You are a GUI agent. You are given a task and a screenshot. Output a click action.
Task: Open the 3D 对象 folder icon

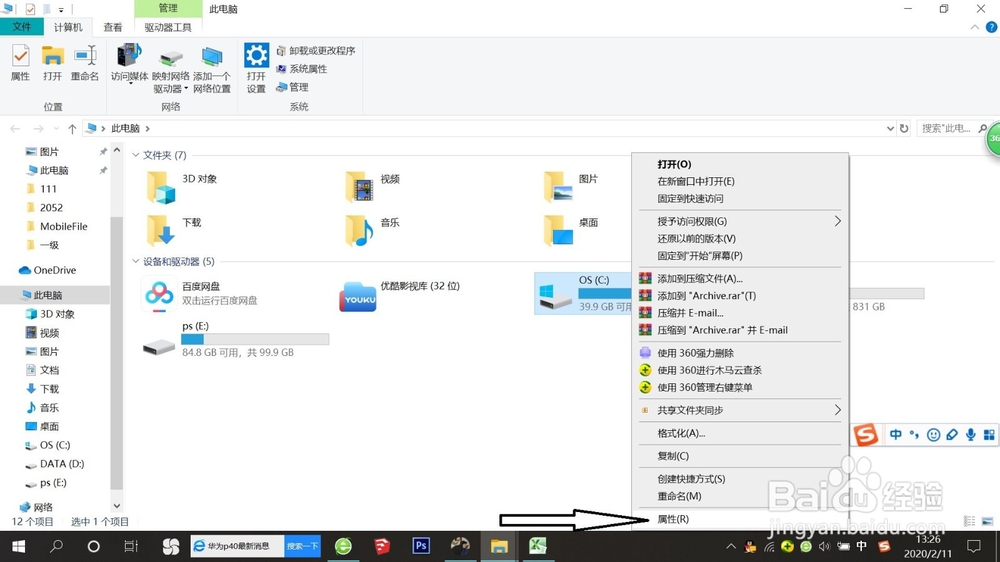coord(161,188)
